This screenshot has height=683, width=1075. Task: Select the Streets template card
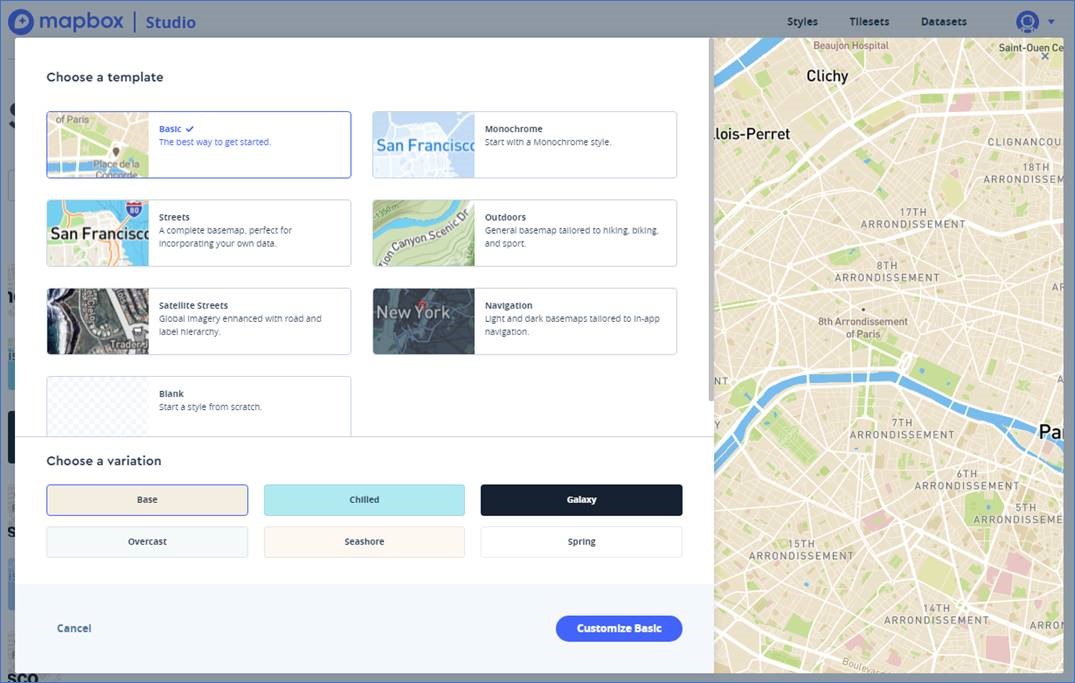pyautogui.click(x=199, y=233)
